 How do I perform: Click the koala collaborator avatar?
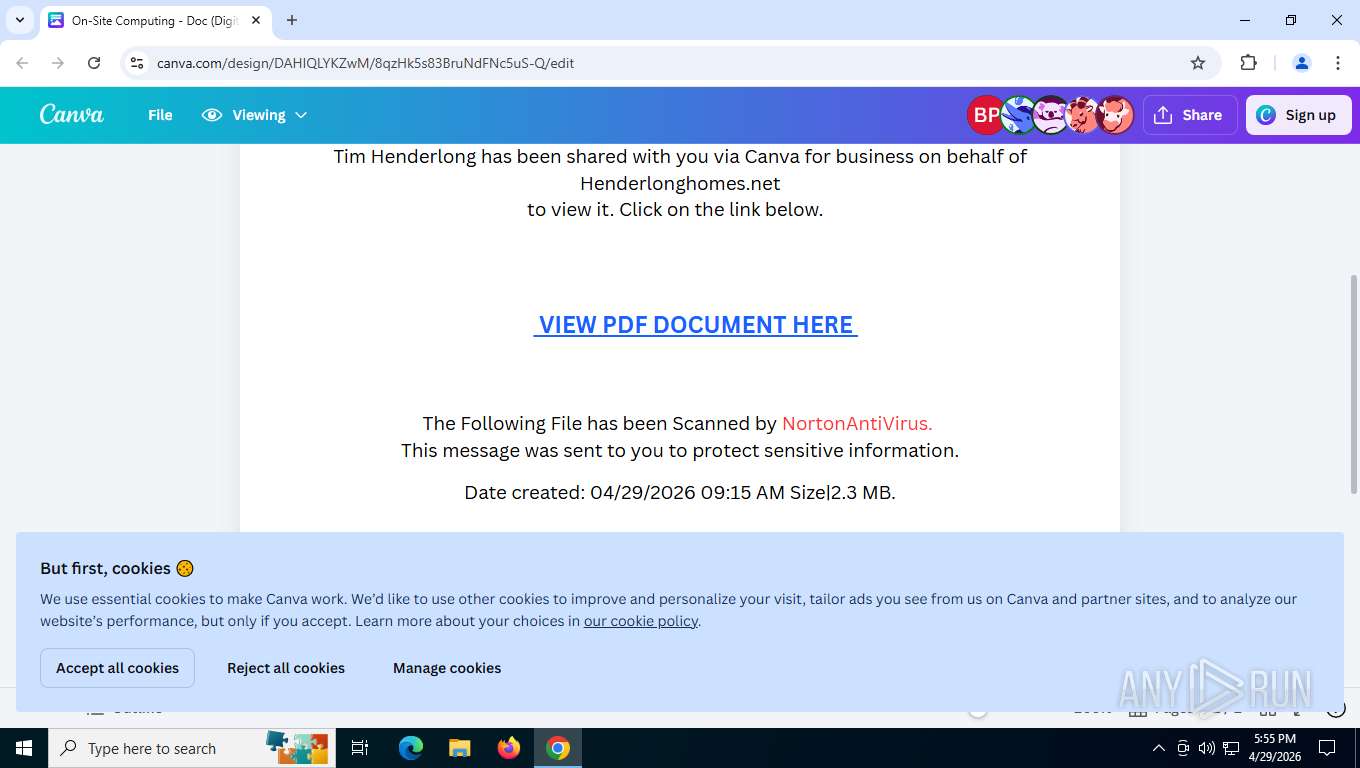click(x=1050, y=115)
